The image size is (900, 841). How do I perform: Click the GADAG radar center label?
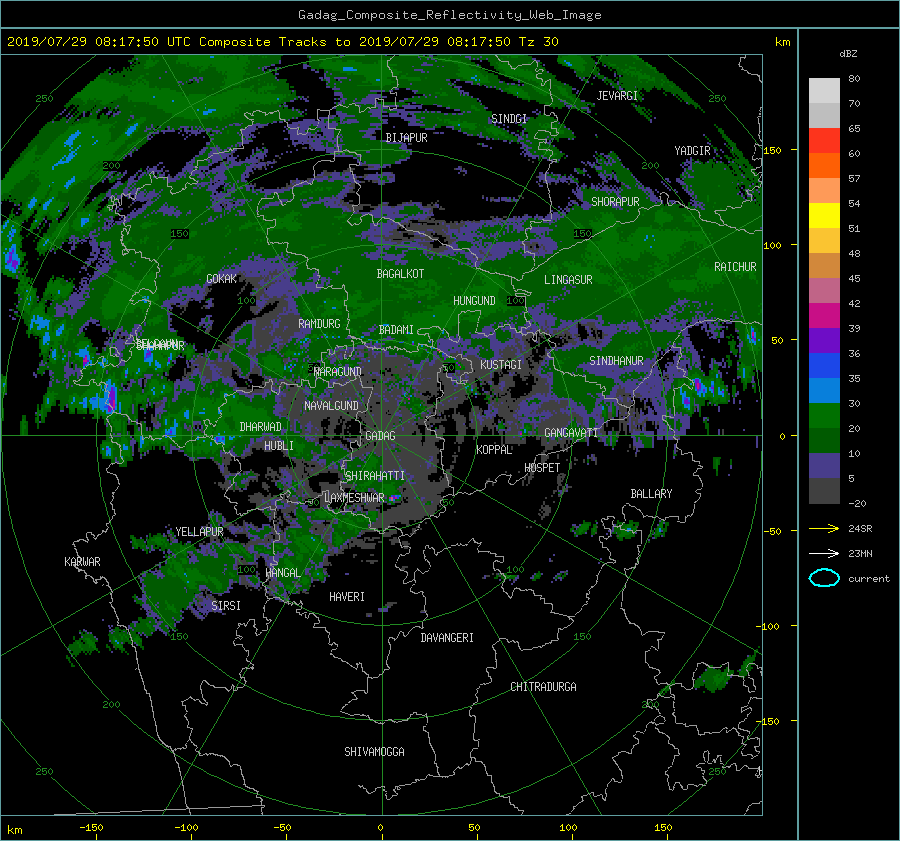(380, 436)
